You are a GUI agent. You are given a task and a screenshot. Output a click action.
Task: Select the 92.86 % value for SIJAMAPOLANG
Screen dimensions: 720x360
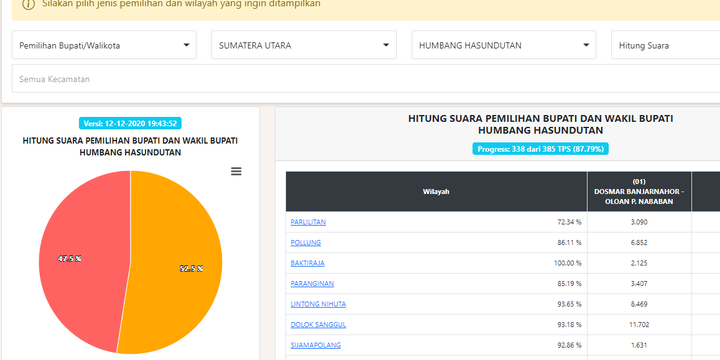pos(569,345)
